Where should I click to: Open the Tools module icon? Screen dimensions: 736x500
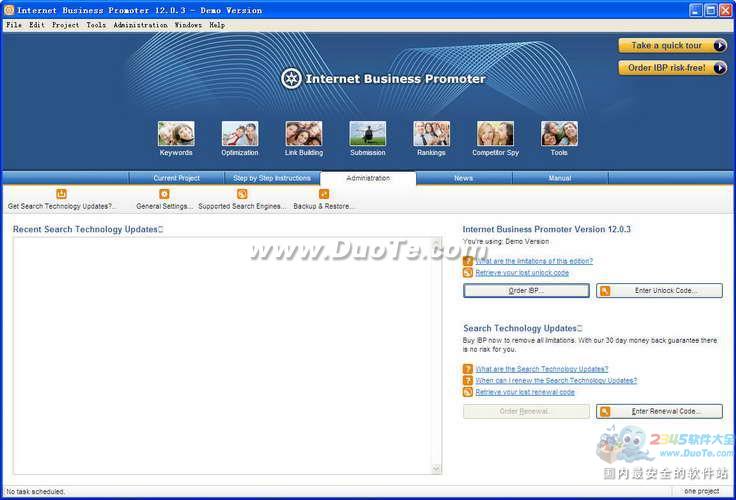coord(559,134)
